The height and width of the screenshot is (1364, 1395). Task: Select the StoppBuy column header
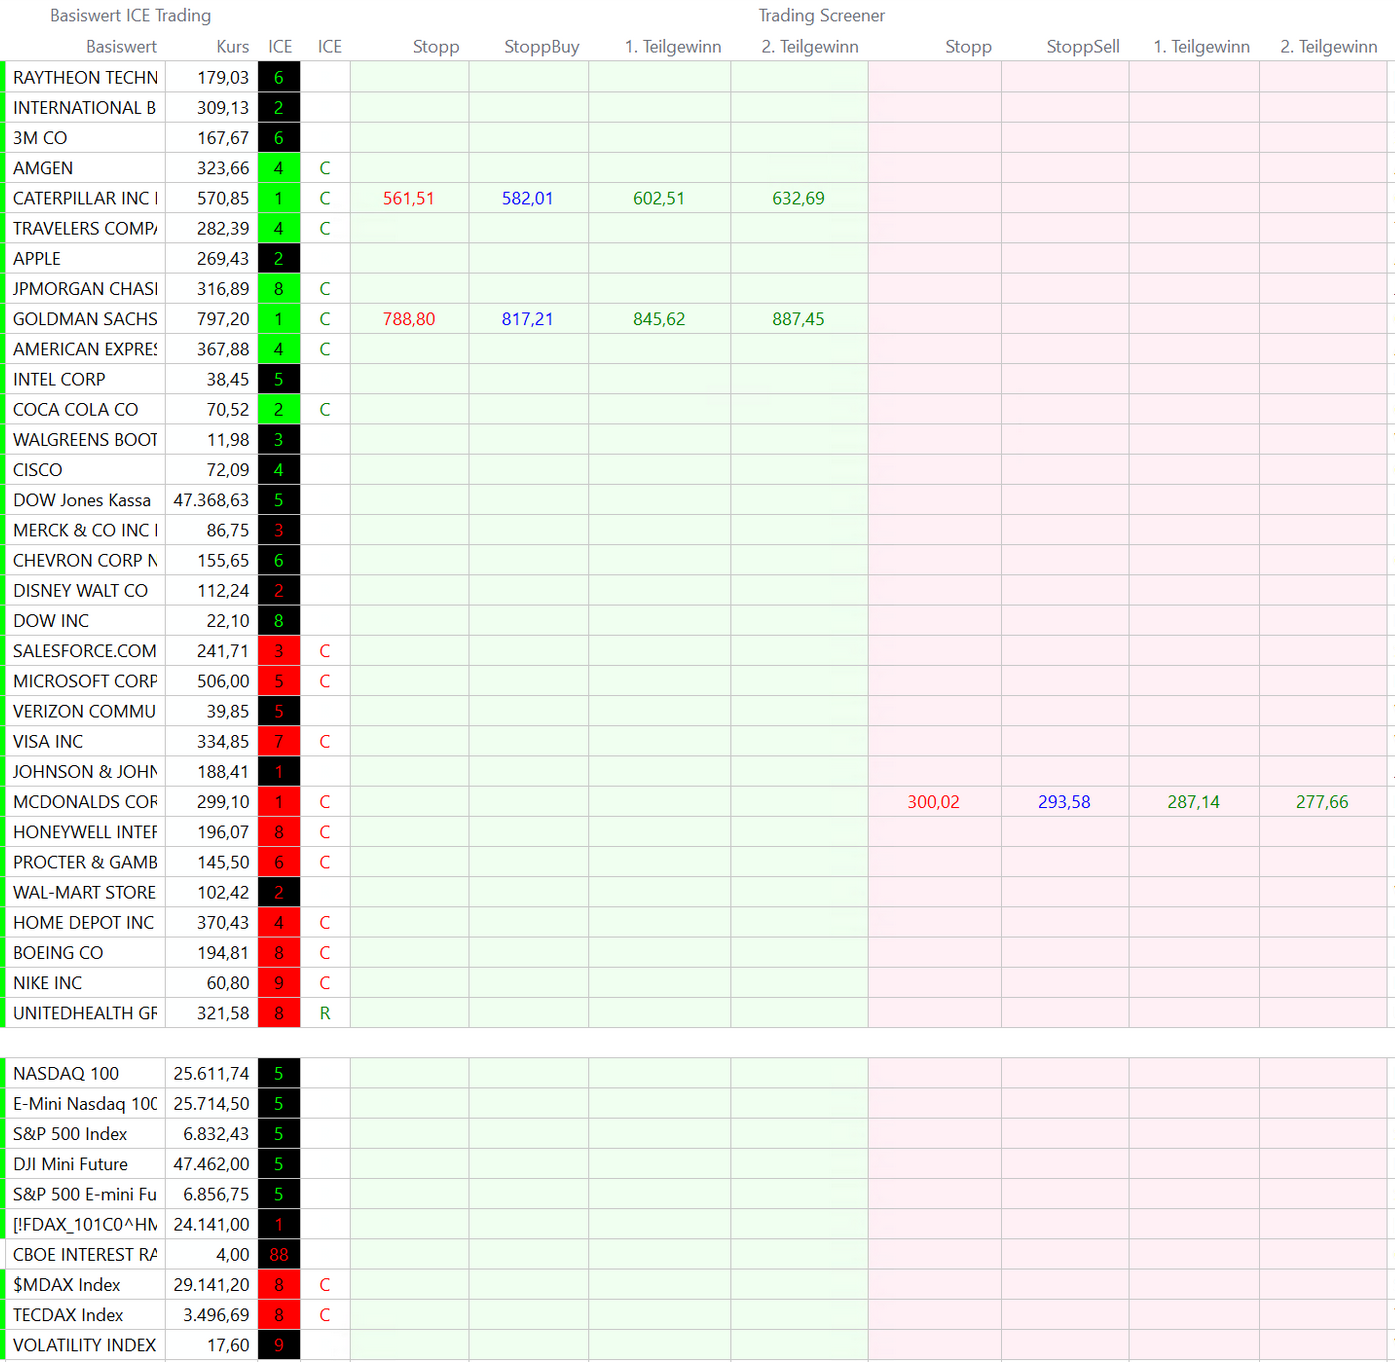click(541, 47)
